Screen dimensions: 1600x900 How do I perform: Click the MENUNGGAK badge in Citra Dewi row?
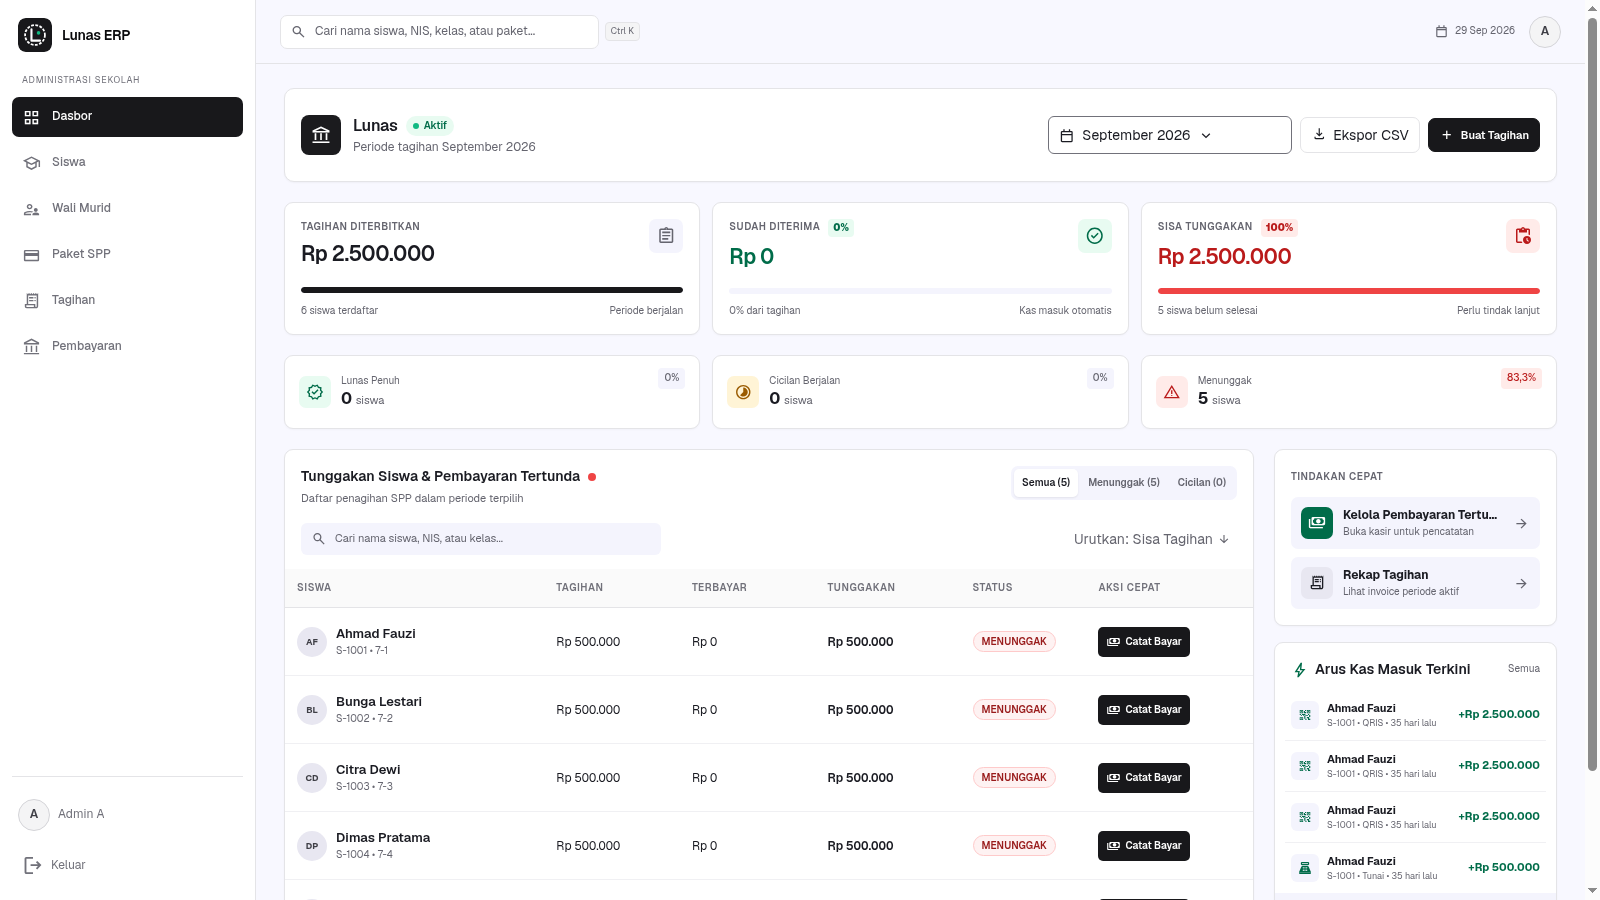[x=1014, y=778]
